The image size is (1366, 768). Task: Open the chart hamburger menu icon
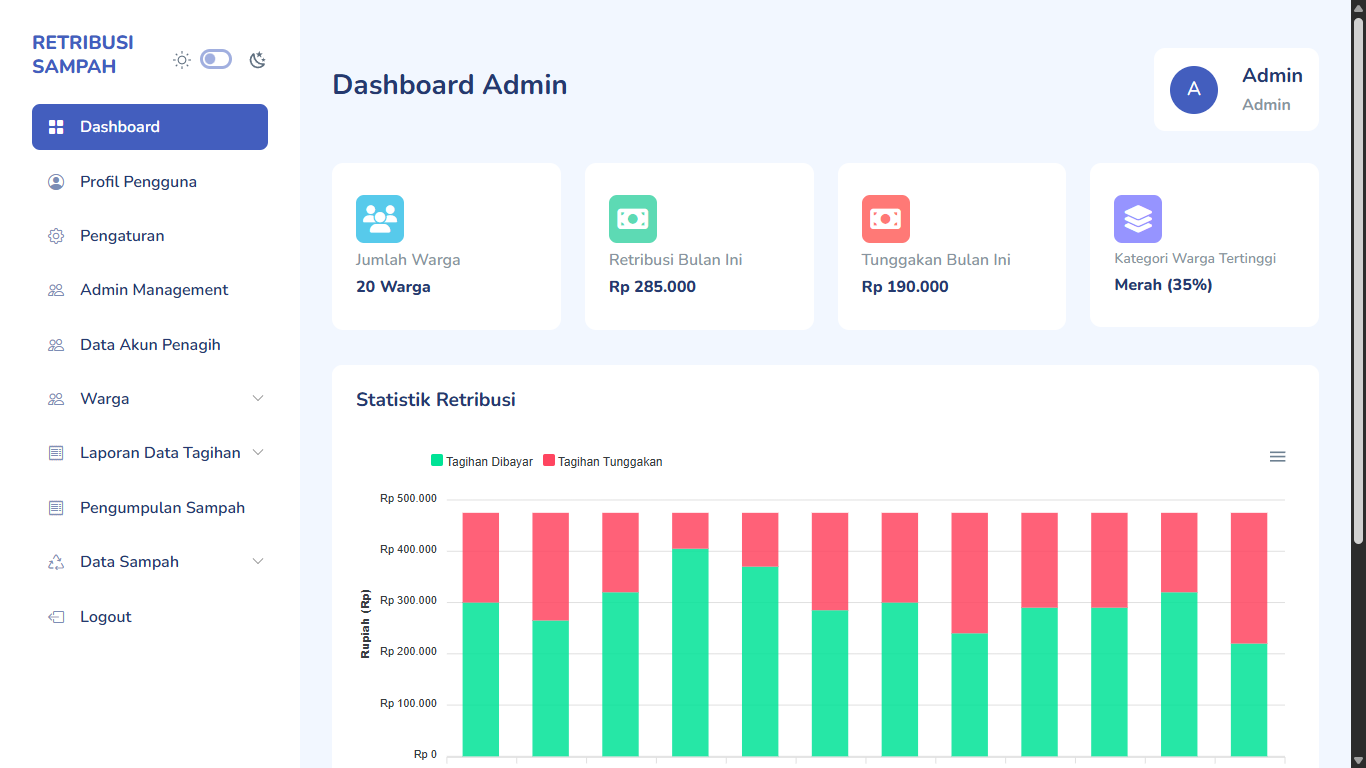1277,456
